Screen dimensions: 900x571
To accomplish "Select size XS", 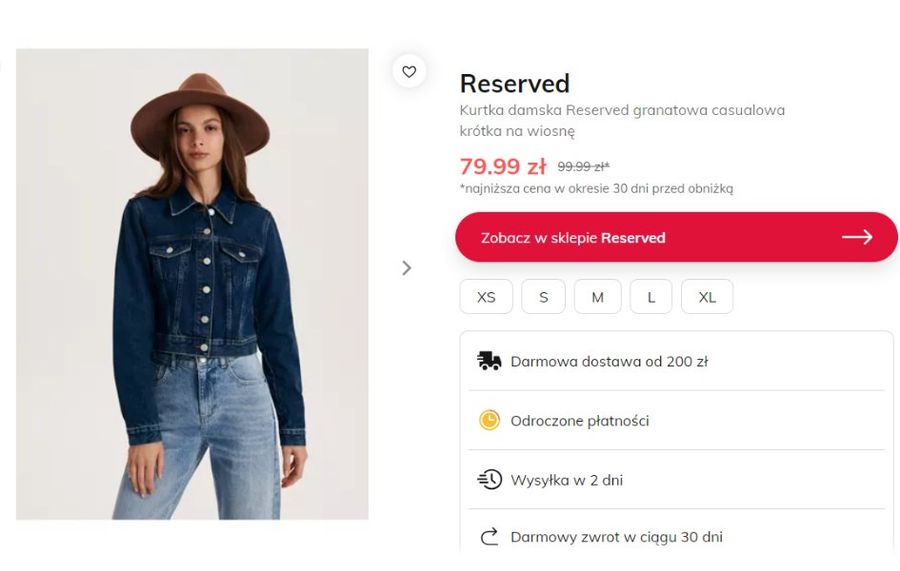I will pos(486,297).
